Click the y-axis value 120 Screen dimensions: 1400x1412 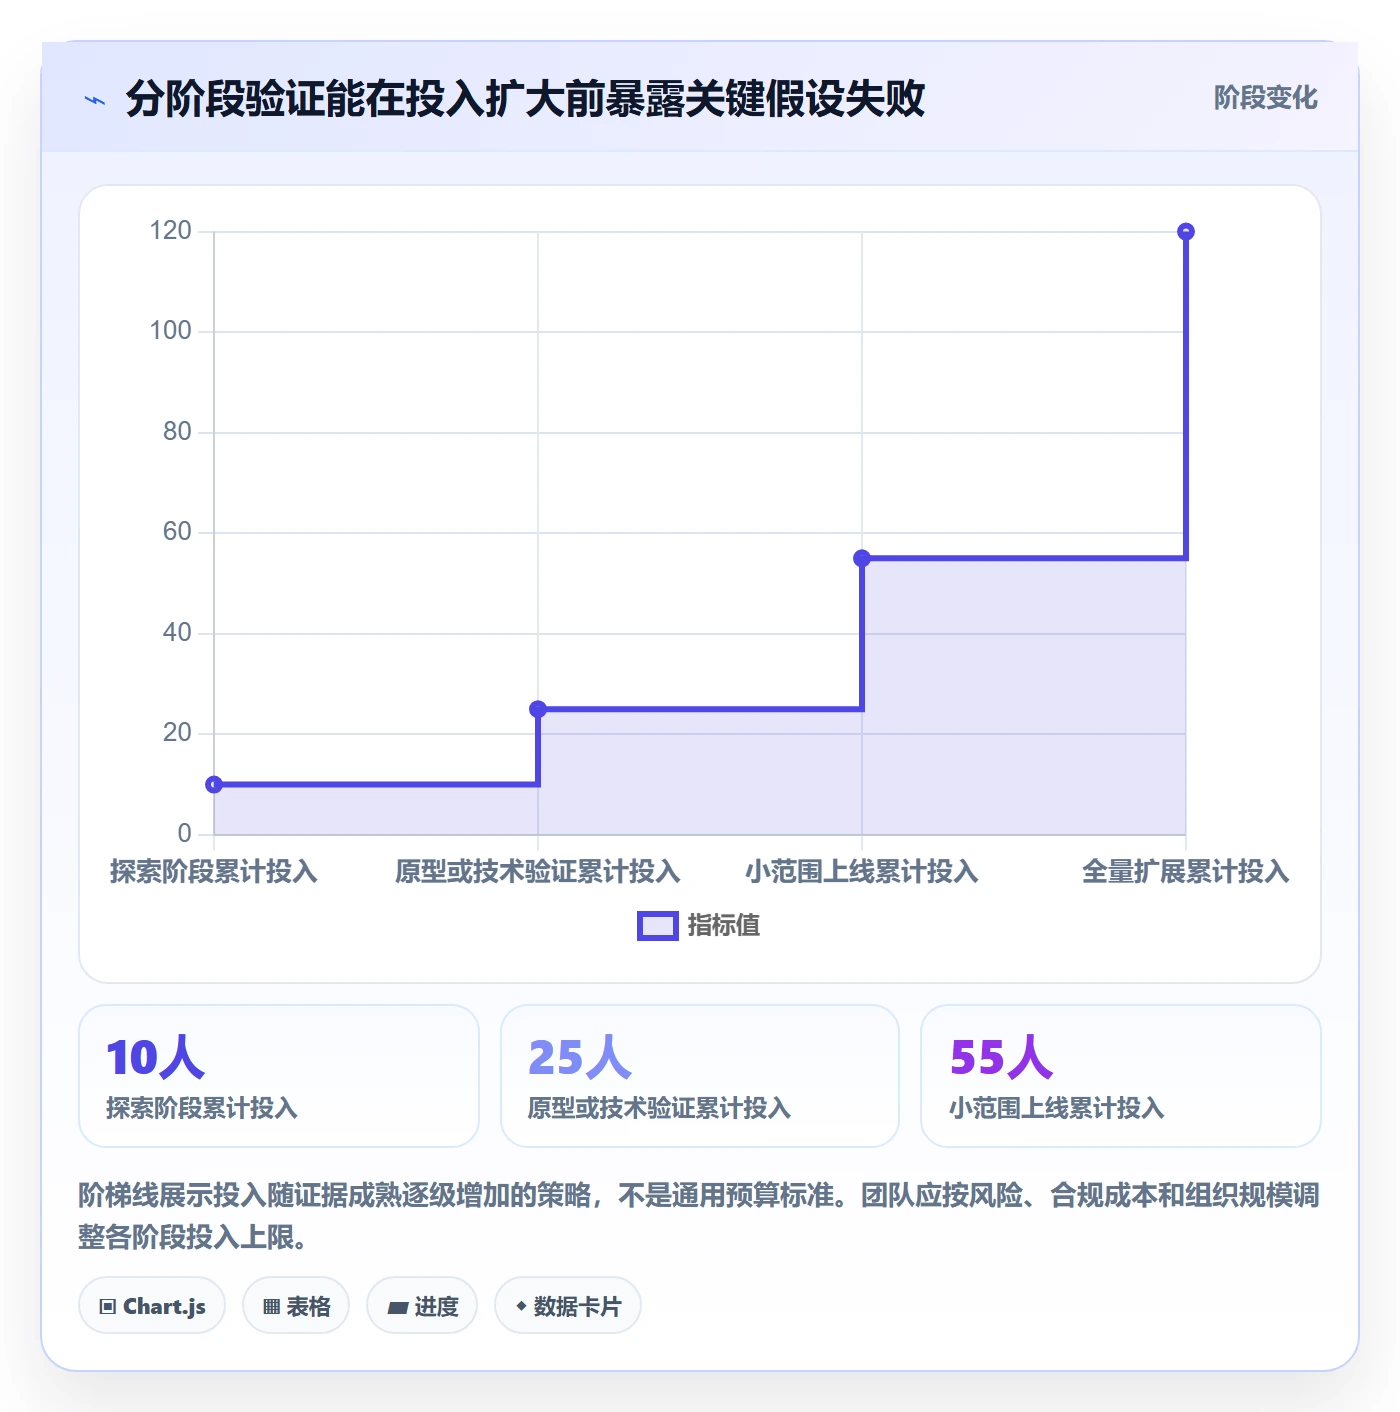click(170, 231)
